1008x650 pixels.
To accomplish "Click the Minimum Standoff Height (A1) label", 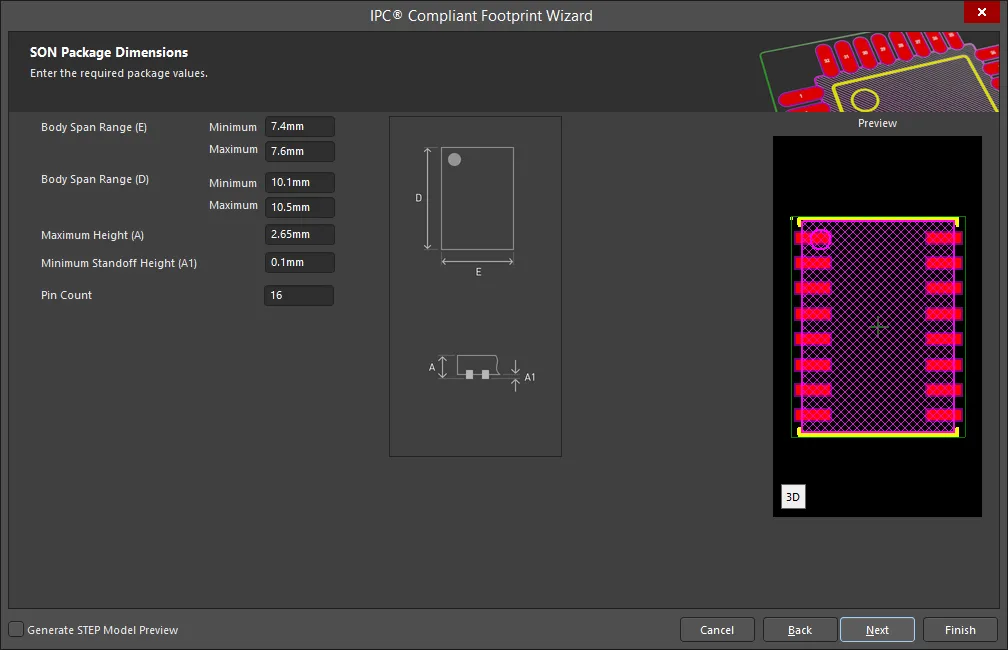I will [x=119, y=263].
